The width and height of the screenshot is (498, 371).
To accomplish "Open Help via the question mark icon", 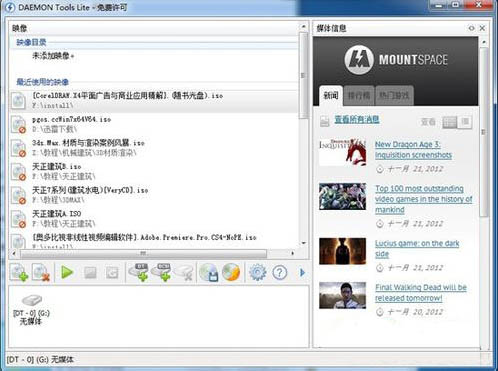I will (x=279, y=273).
